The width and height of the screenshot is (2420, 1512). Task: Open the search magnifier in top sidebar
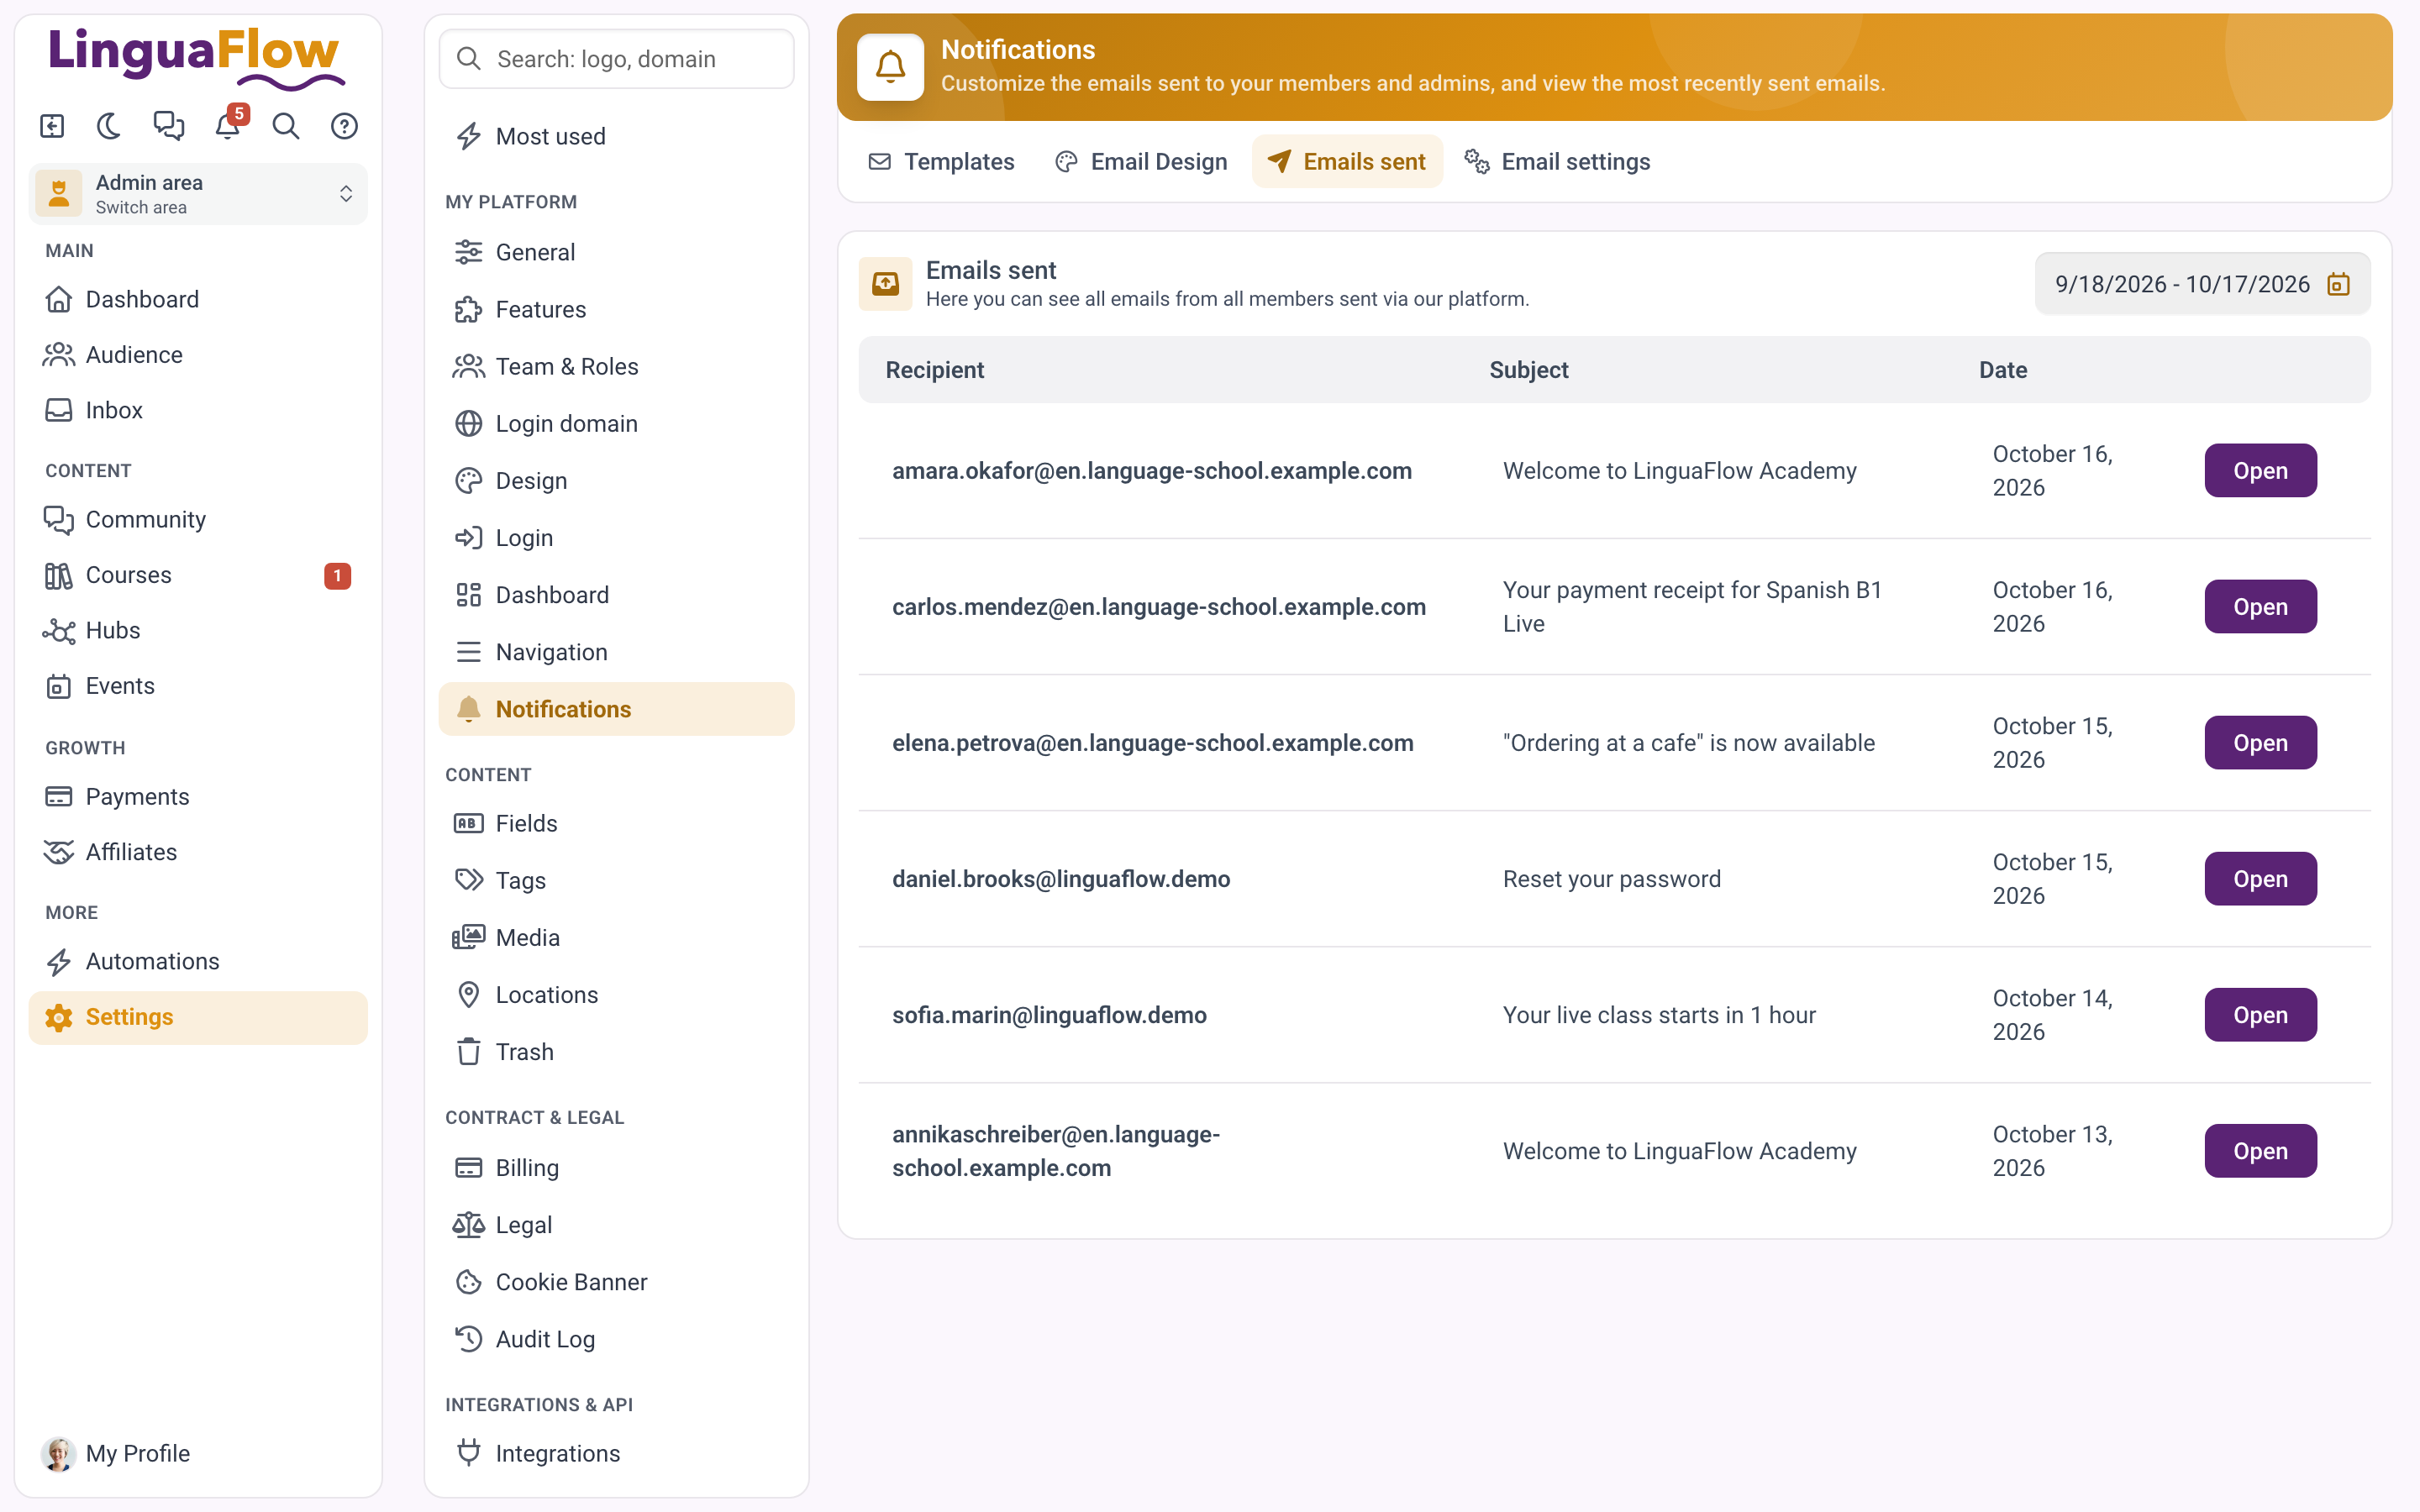tap(286, 126)
